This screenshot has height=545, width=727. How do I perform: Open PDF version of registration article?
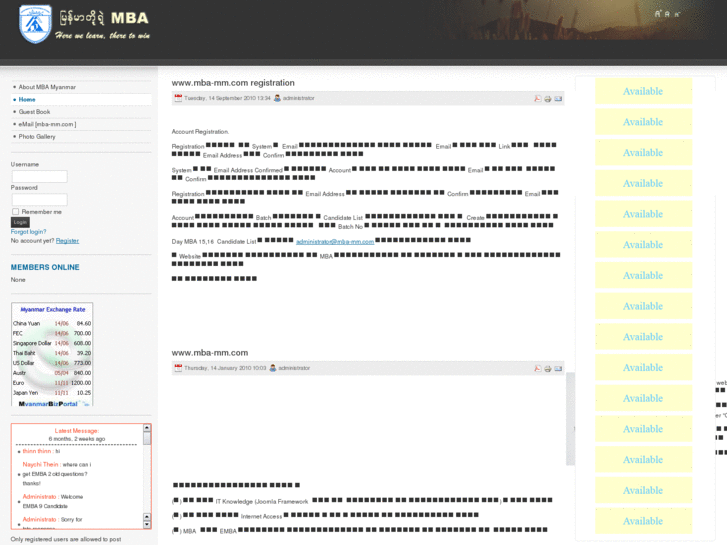537,98
